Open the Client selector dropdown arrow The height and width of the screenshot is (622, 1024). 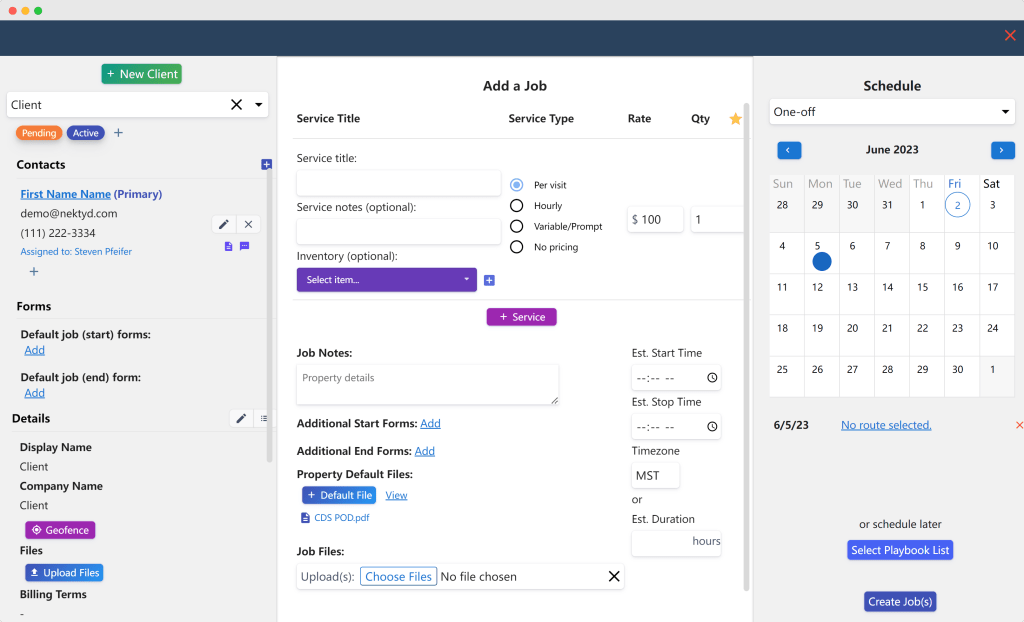[259, 105]
